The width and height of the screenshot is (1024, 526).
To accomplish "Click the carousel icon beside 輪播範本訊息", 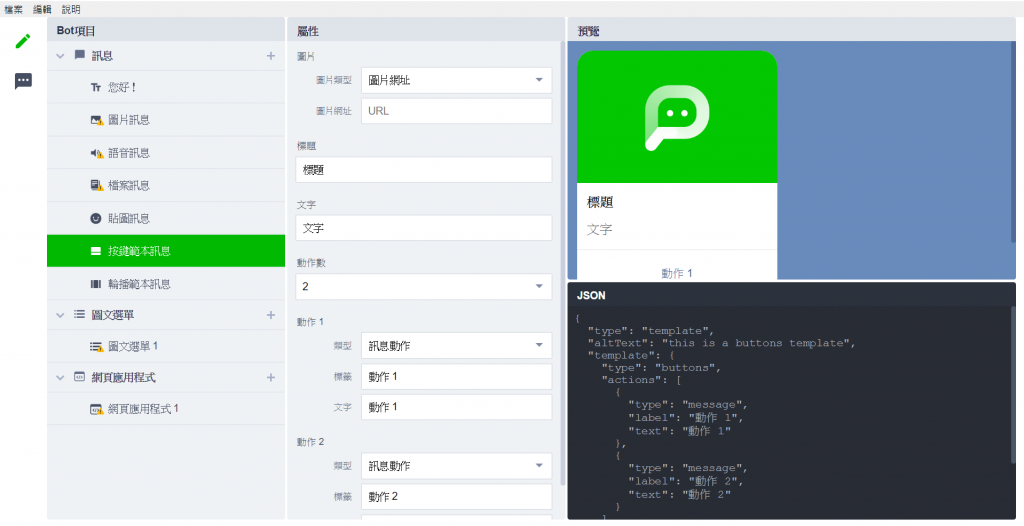I will [x=96, y=284].
